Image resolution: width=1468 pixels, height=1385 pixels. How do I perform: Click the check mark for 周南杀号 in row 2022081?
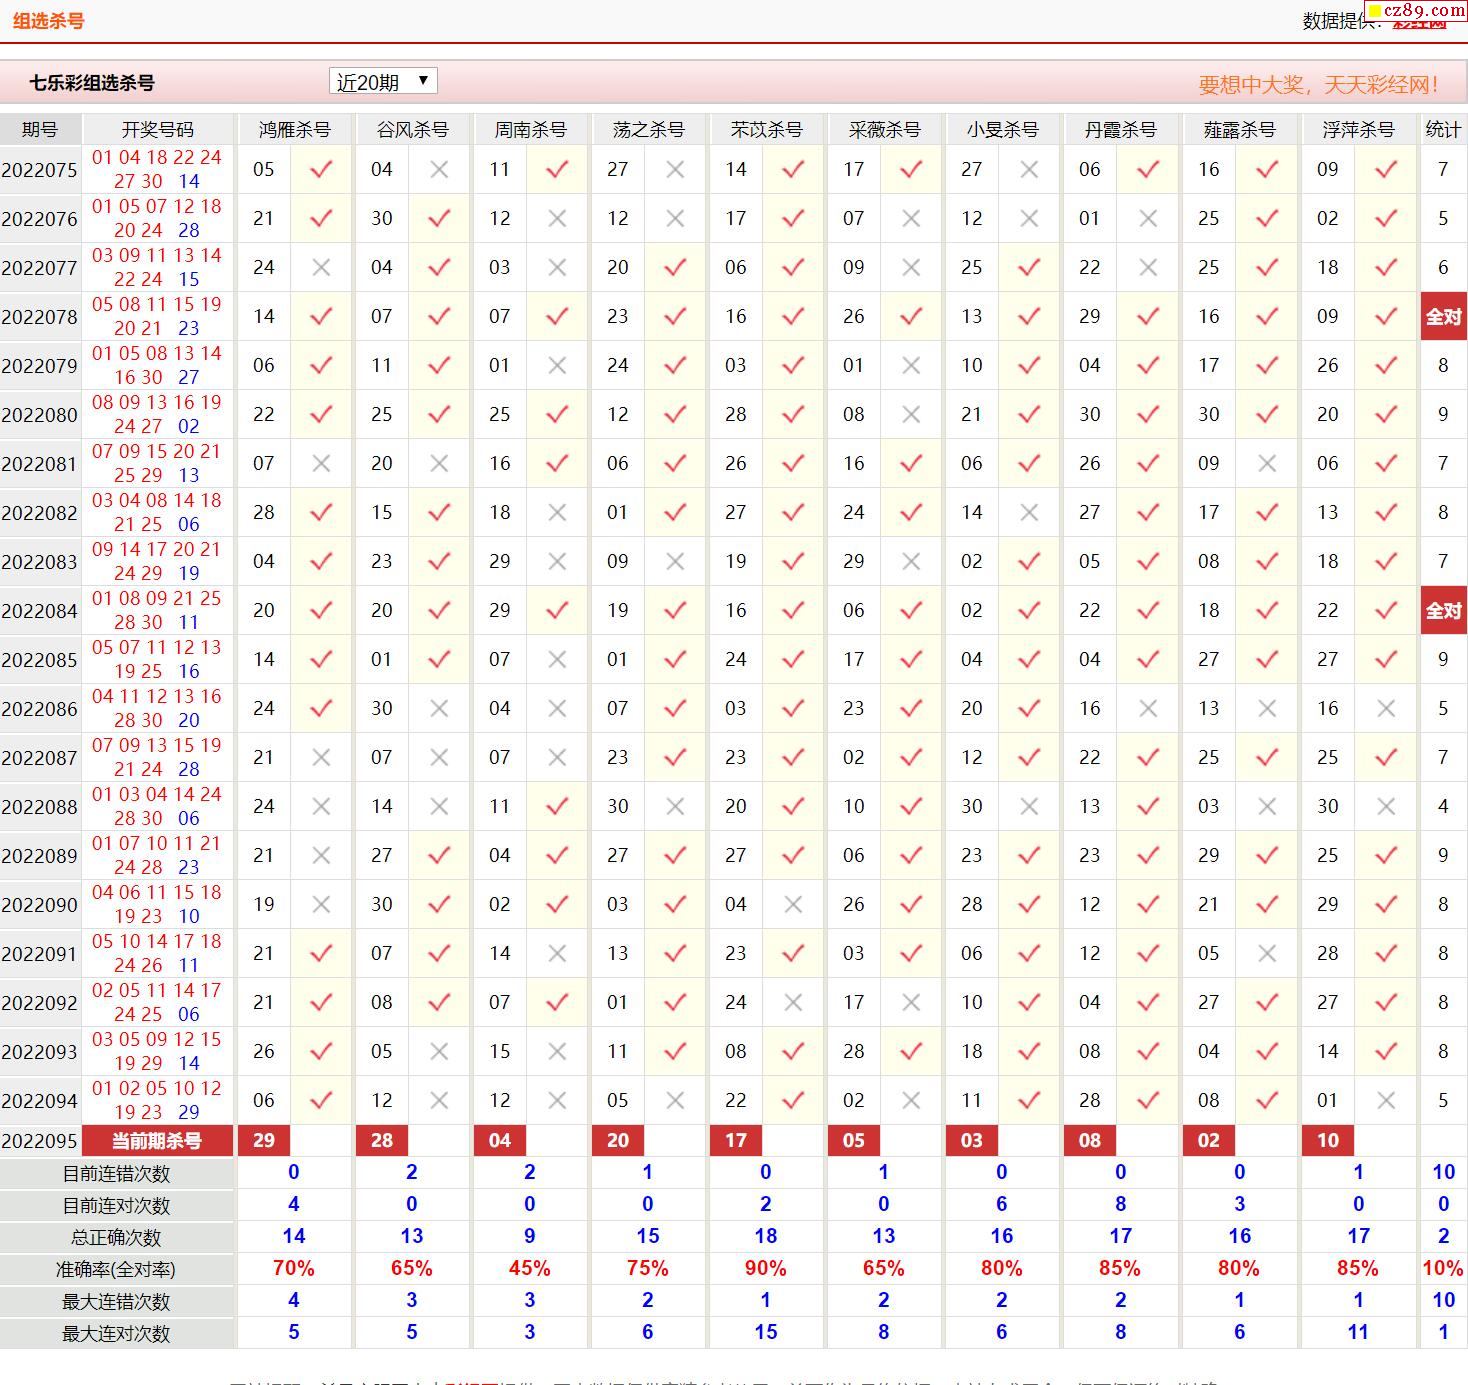[557, 464]
